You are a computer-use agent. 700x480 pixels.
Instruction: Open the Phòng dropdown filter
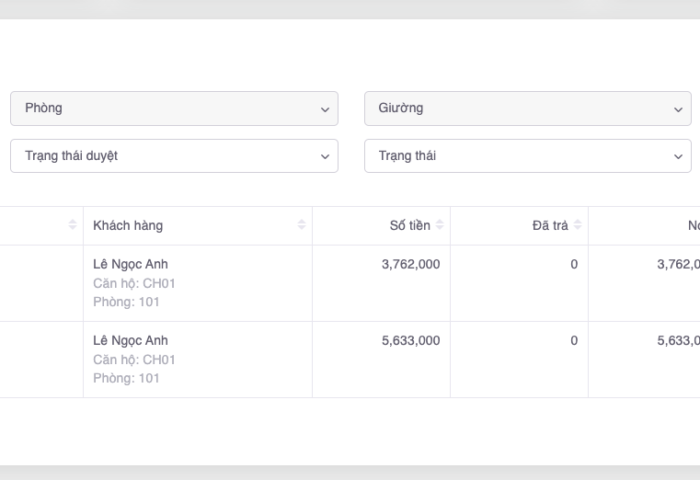coord(174,108)
